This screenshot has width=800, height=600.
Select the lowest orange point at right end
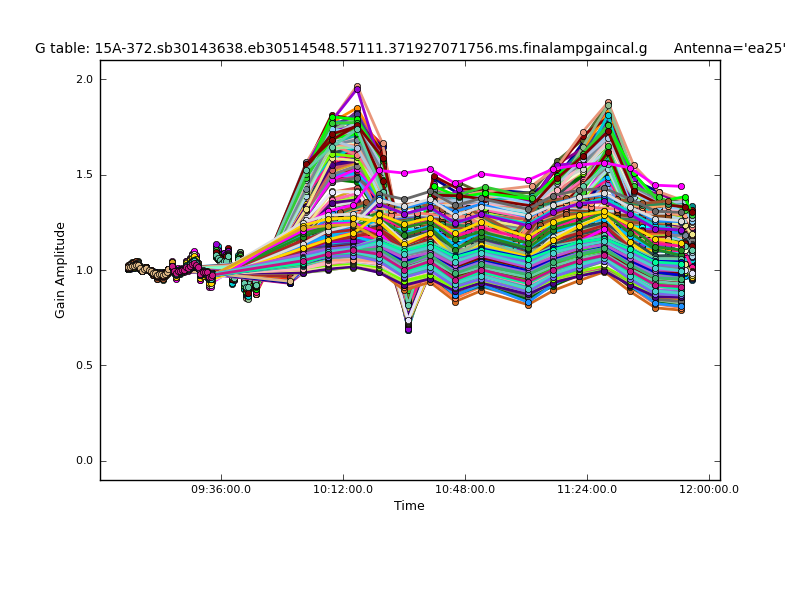click(681, 310)
